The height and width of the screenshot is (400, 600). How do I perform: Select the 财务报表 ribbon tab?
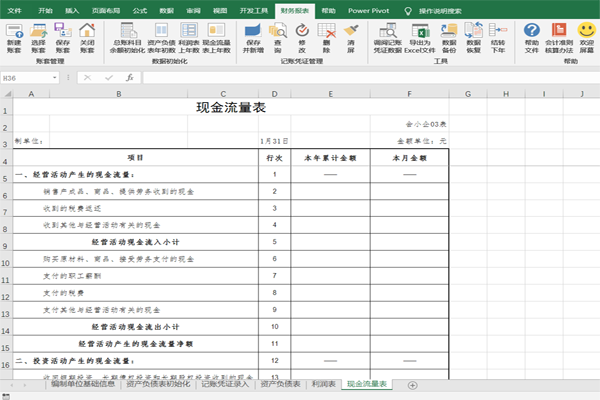tap(295, 11)
